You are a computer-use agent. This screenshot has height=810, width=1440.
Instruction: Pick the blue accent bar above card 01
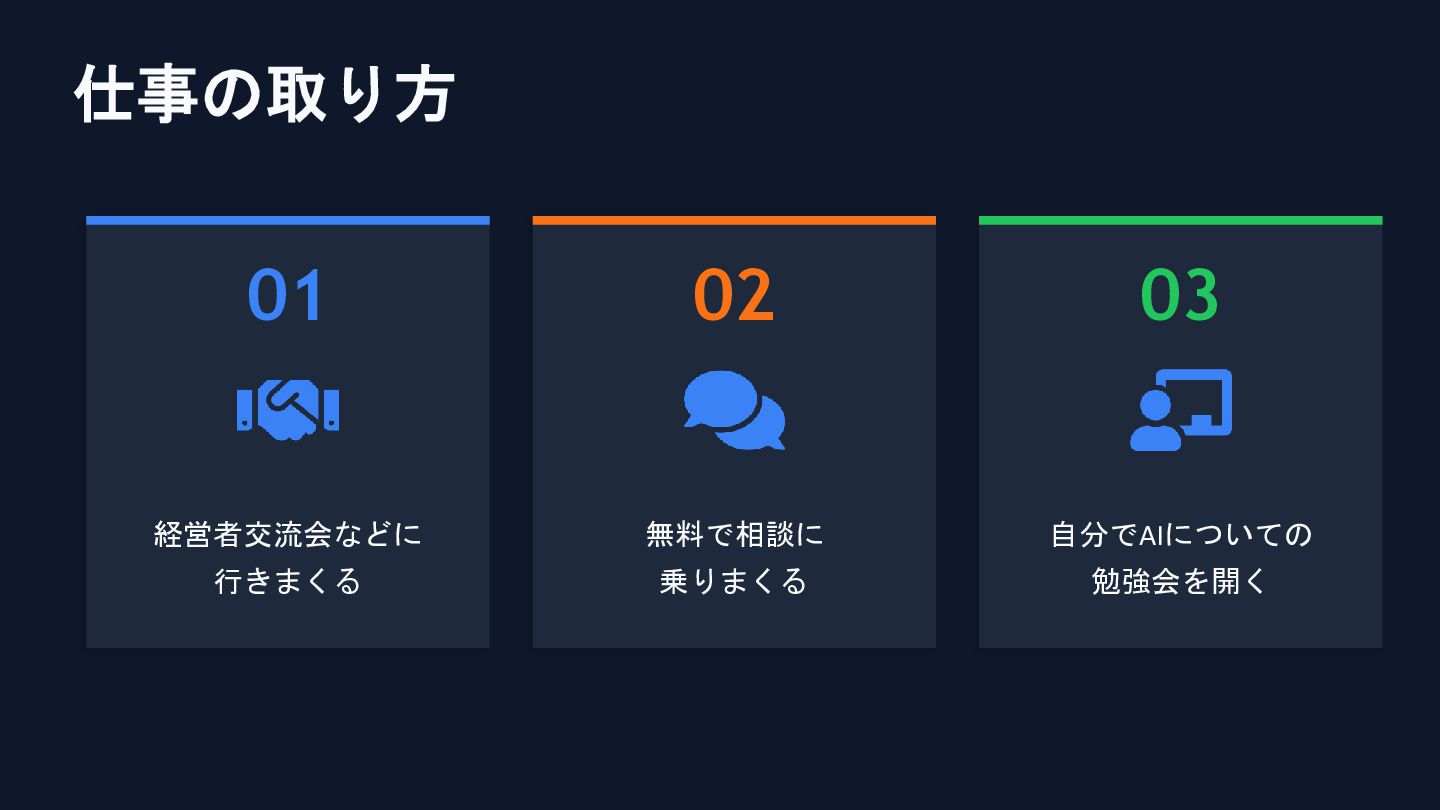(288, 220)
